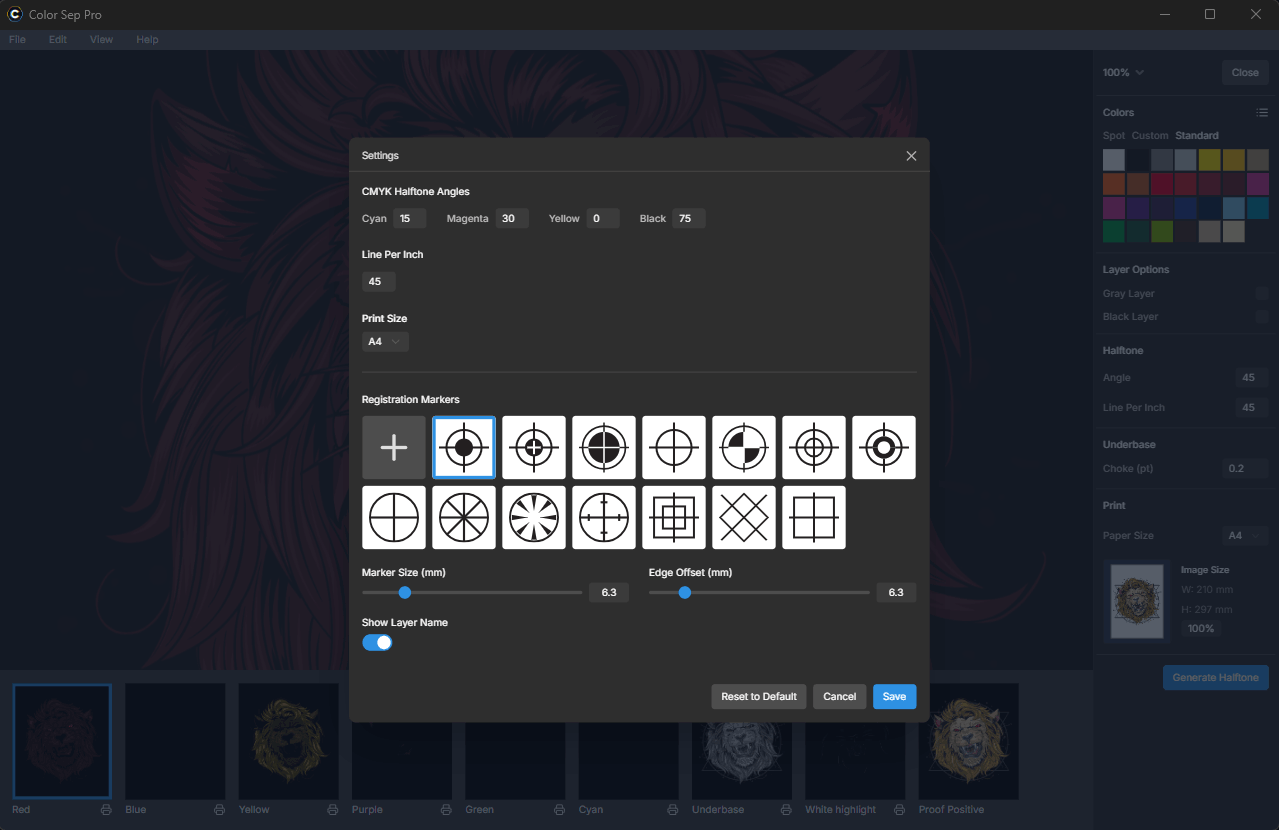Screen dimensions: 1279x830
Task: Turn off Show Layer Name switch
Action: [377, 642]
